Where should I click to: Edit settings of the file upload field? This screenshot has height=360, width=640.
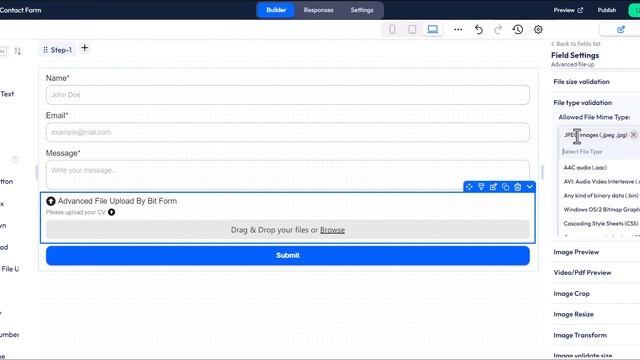tap(493, 187)
